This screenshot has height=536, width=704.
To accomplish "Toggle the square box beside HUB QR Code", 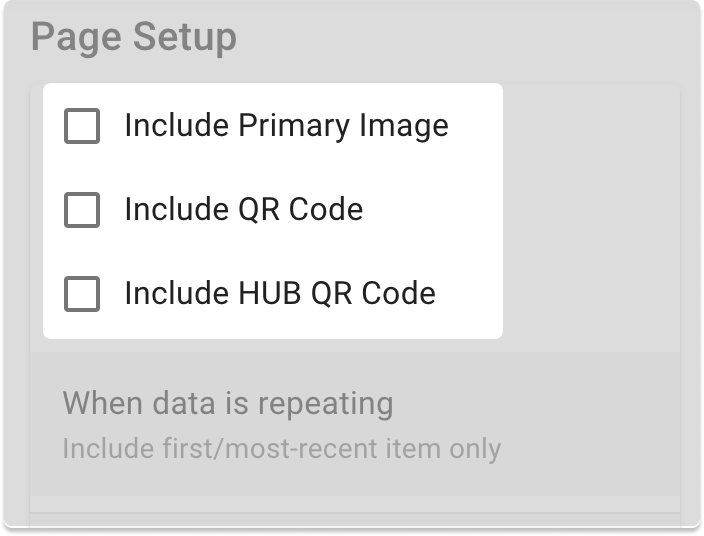I will [x=82, y=295].
